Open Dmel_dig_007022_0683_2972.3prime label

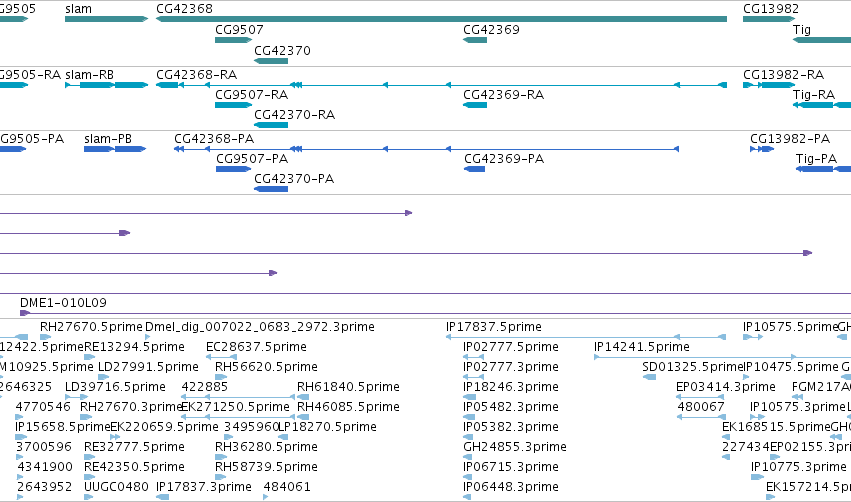pyautogui.click(x=260, y=327)
